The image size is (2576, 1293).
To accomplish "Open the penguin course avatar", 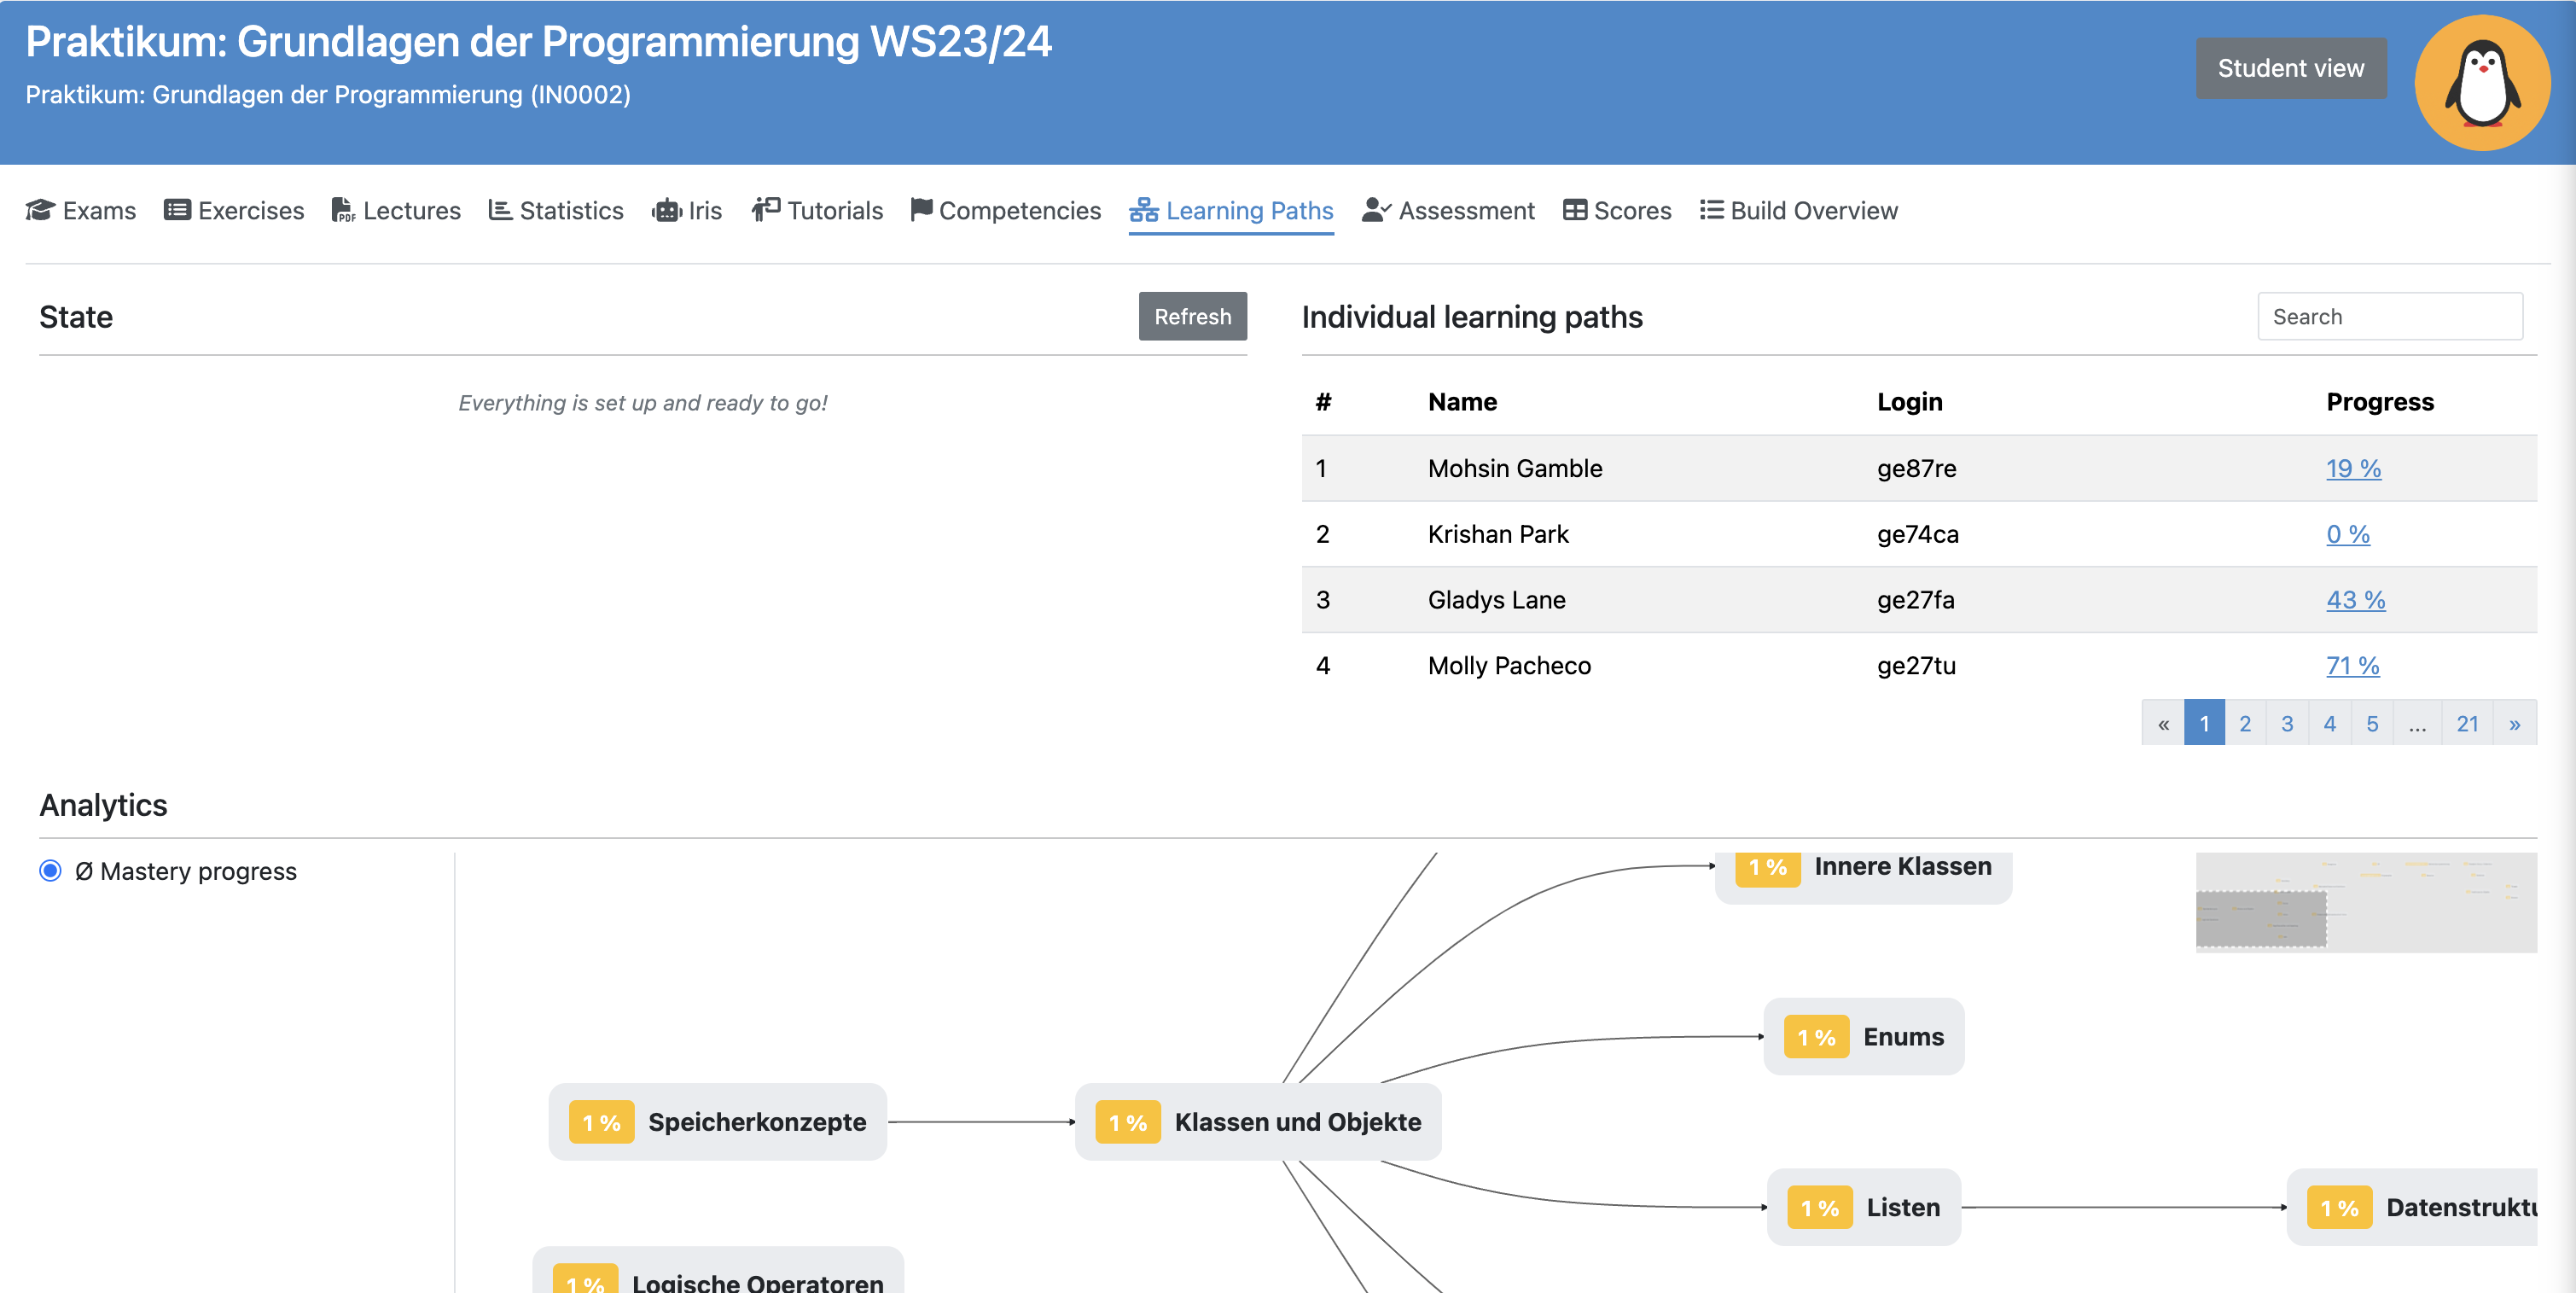I will (2481, 83).
